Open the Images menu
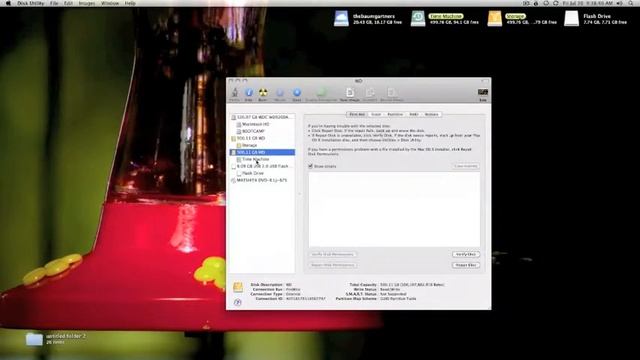640x360 pixels. tap(87, 3)
